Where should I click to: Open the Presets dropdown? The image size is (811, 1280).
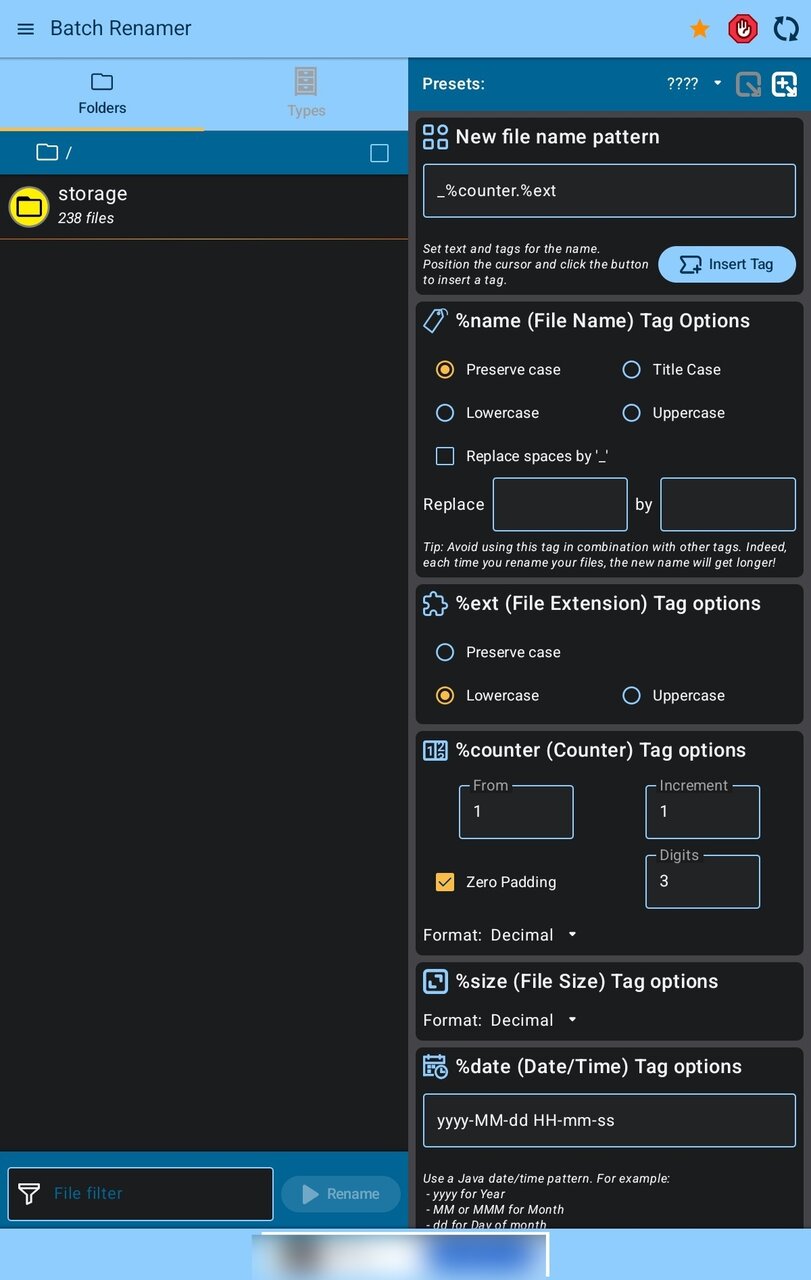click(694, 84)
